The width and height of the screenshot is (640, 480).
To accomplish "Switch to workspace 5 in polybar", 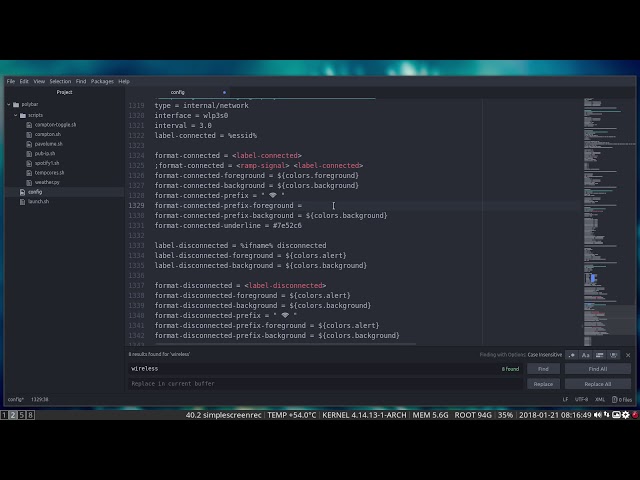I will click(21, 415).
